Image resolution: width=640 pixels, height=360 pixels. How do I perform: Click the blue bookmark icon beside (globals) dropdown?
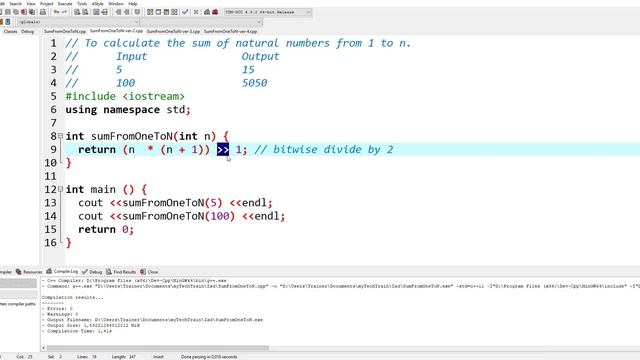(8, 22)
